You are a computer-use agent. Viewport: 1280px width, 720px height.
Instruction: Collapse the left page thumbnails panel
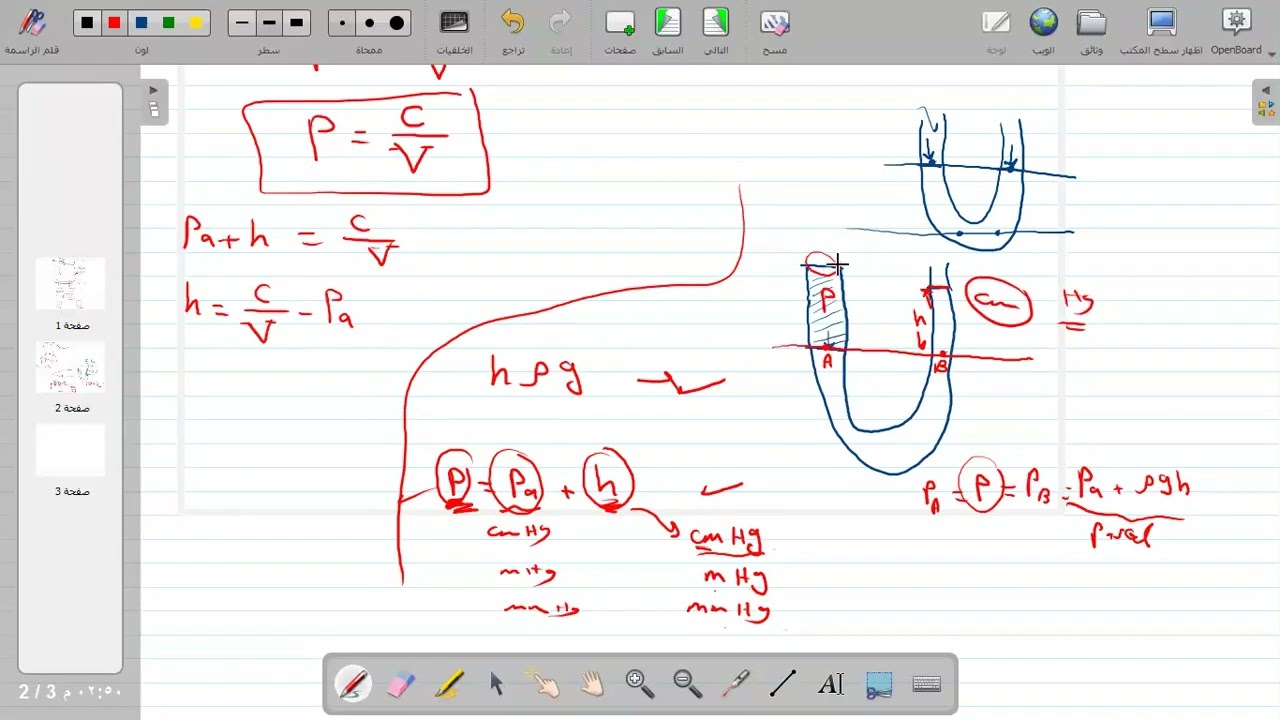point(154,90)
